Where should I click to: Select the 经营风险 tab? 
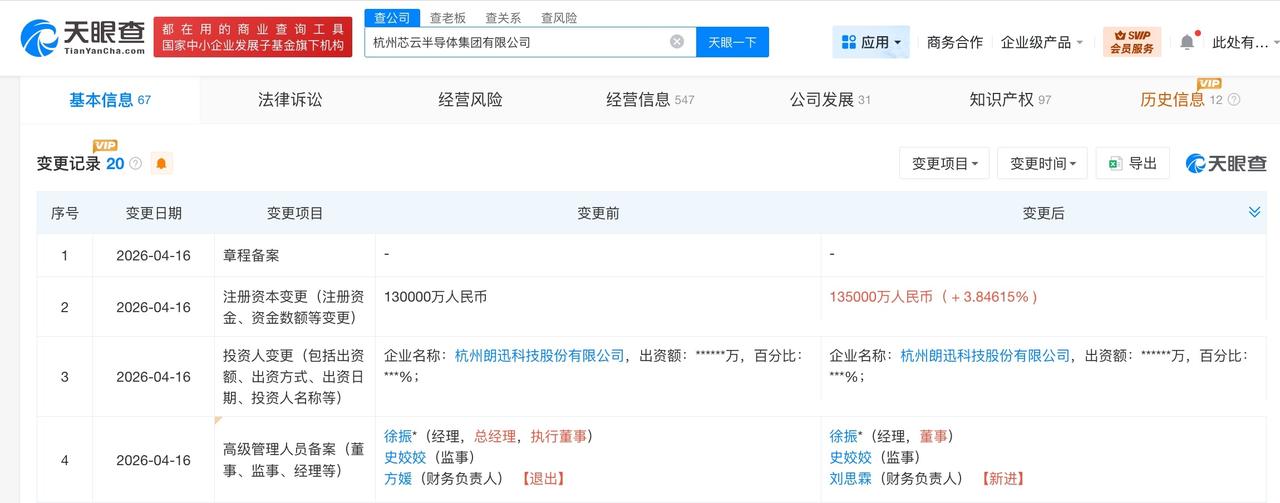click(x=470, y=100)
